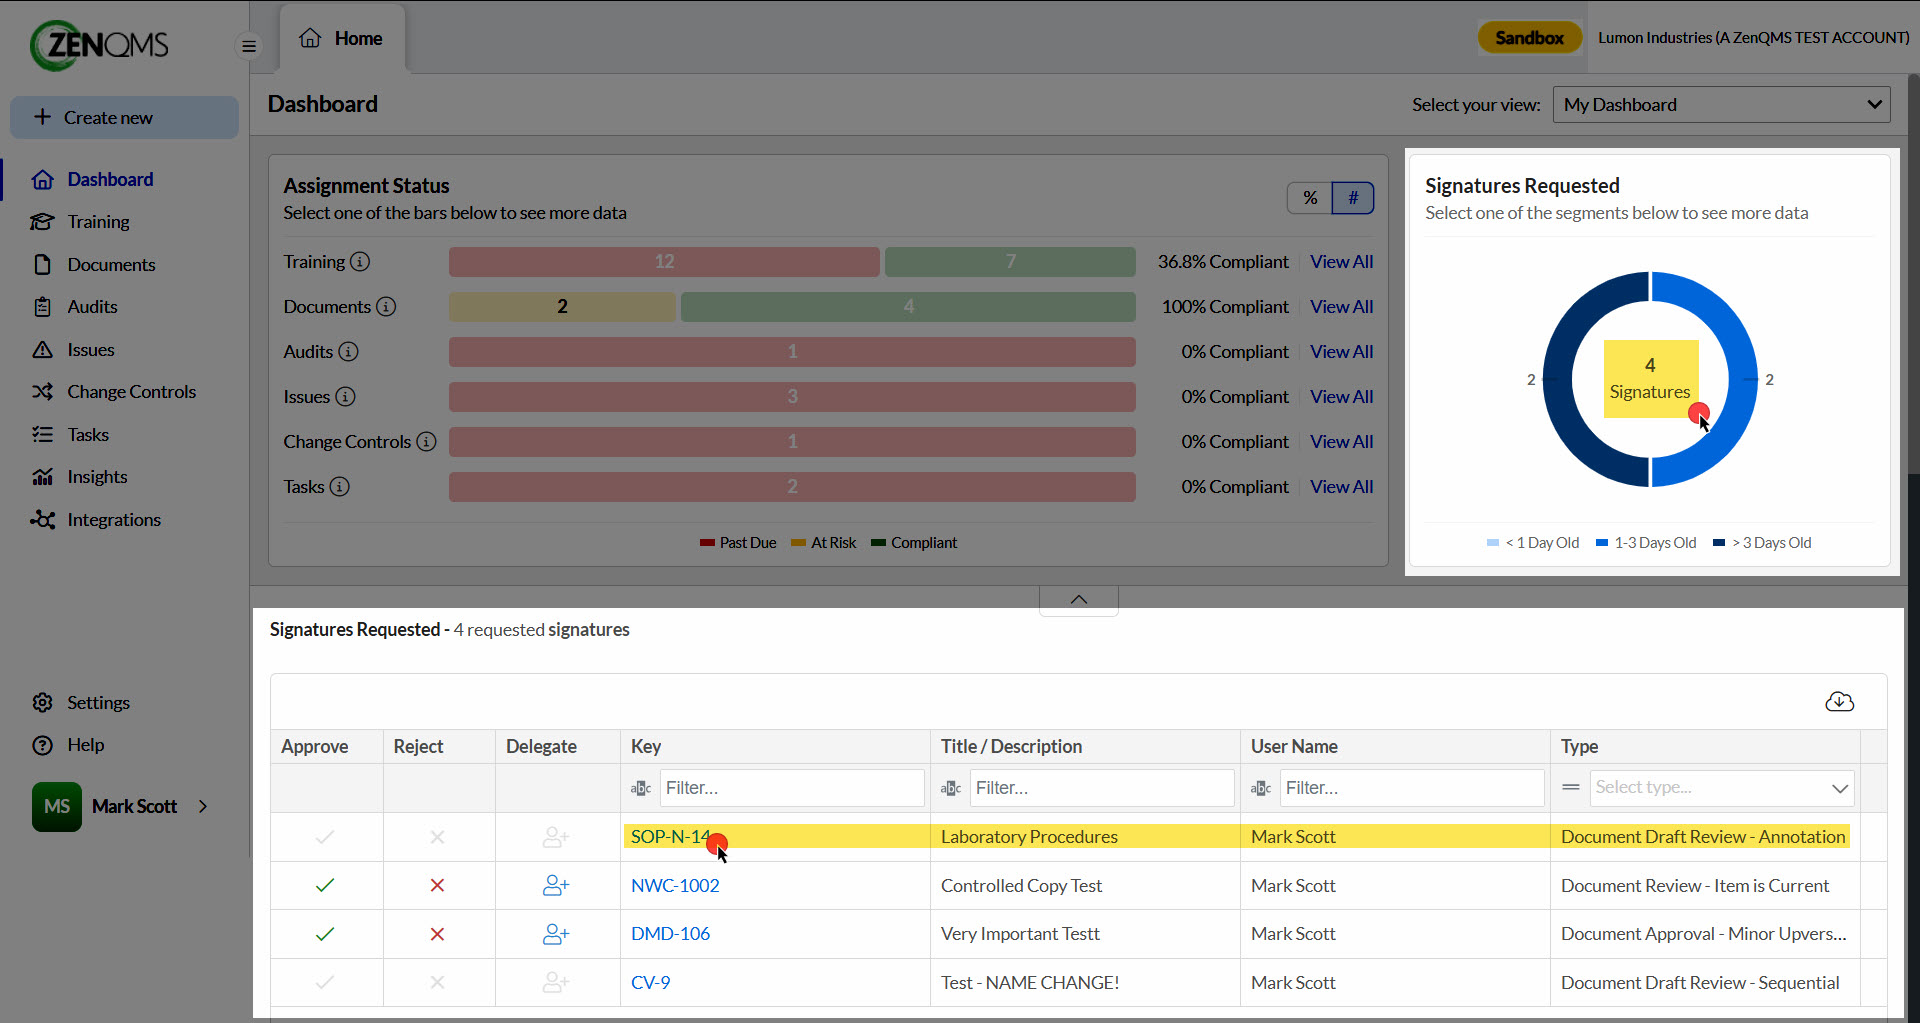The image size is (1920, 1023).
Task: Switch Assignment Status to number view
Action: [x=1353, y=198]
